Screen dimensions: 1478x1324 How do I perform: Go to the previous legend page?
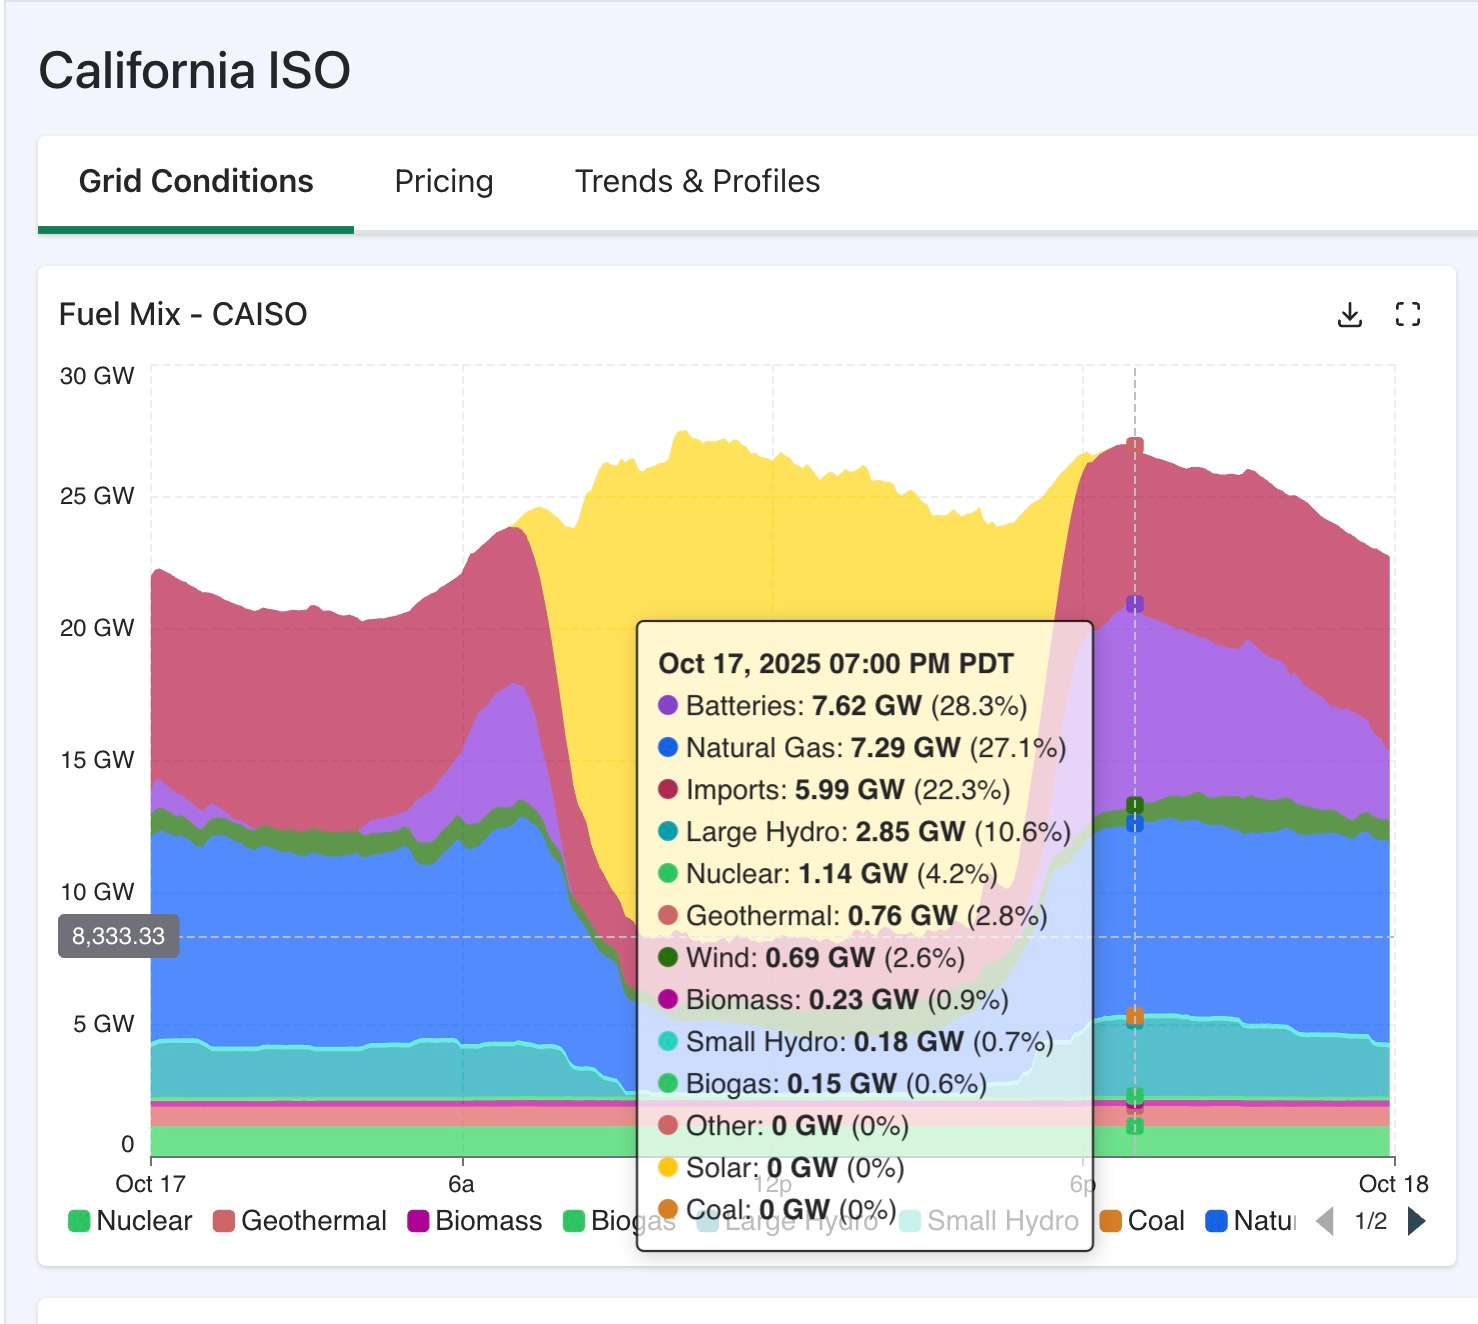1325,1221
